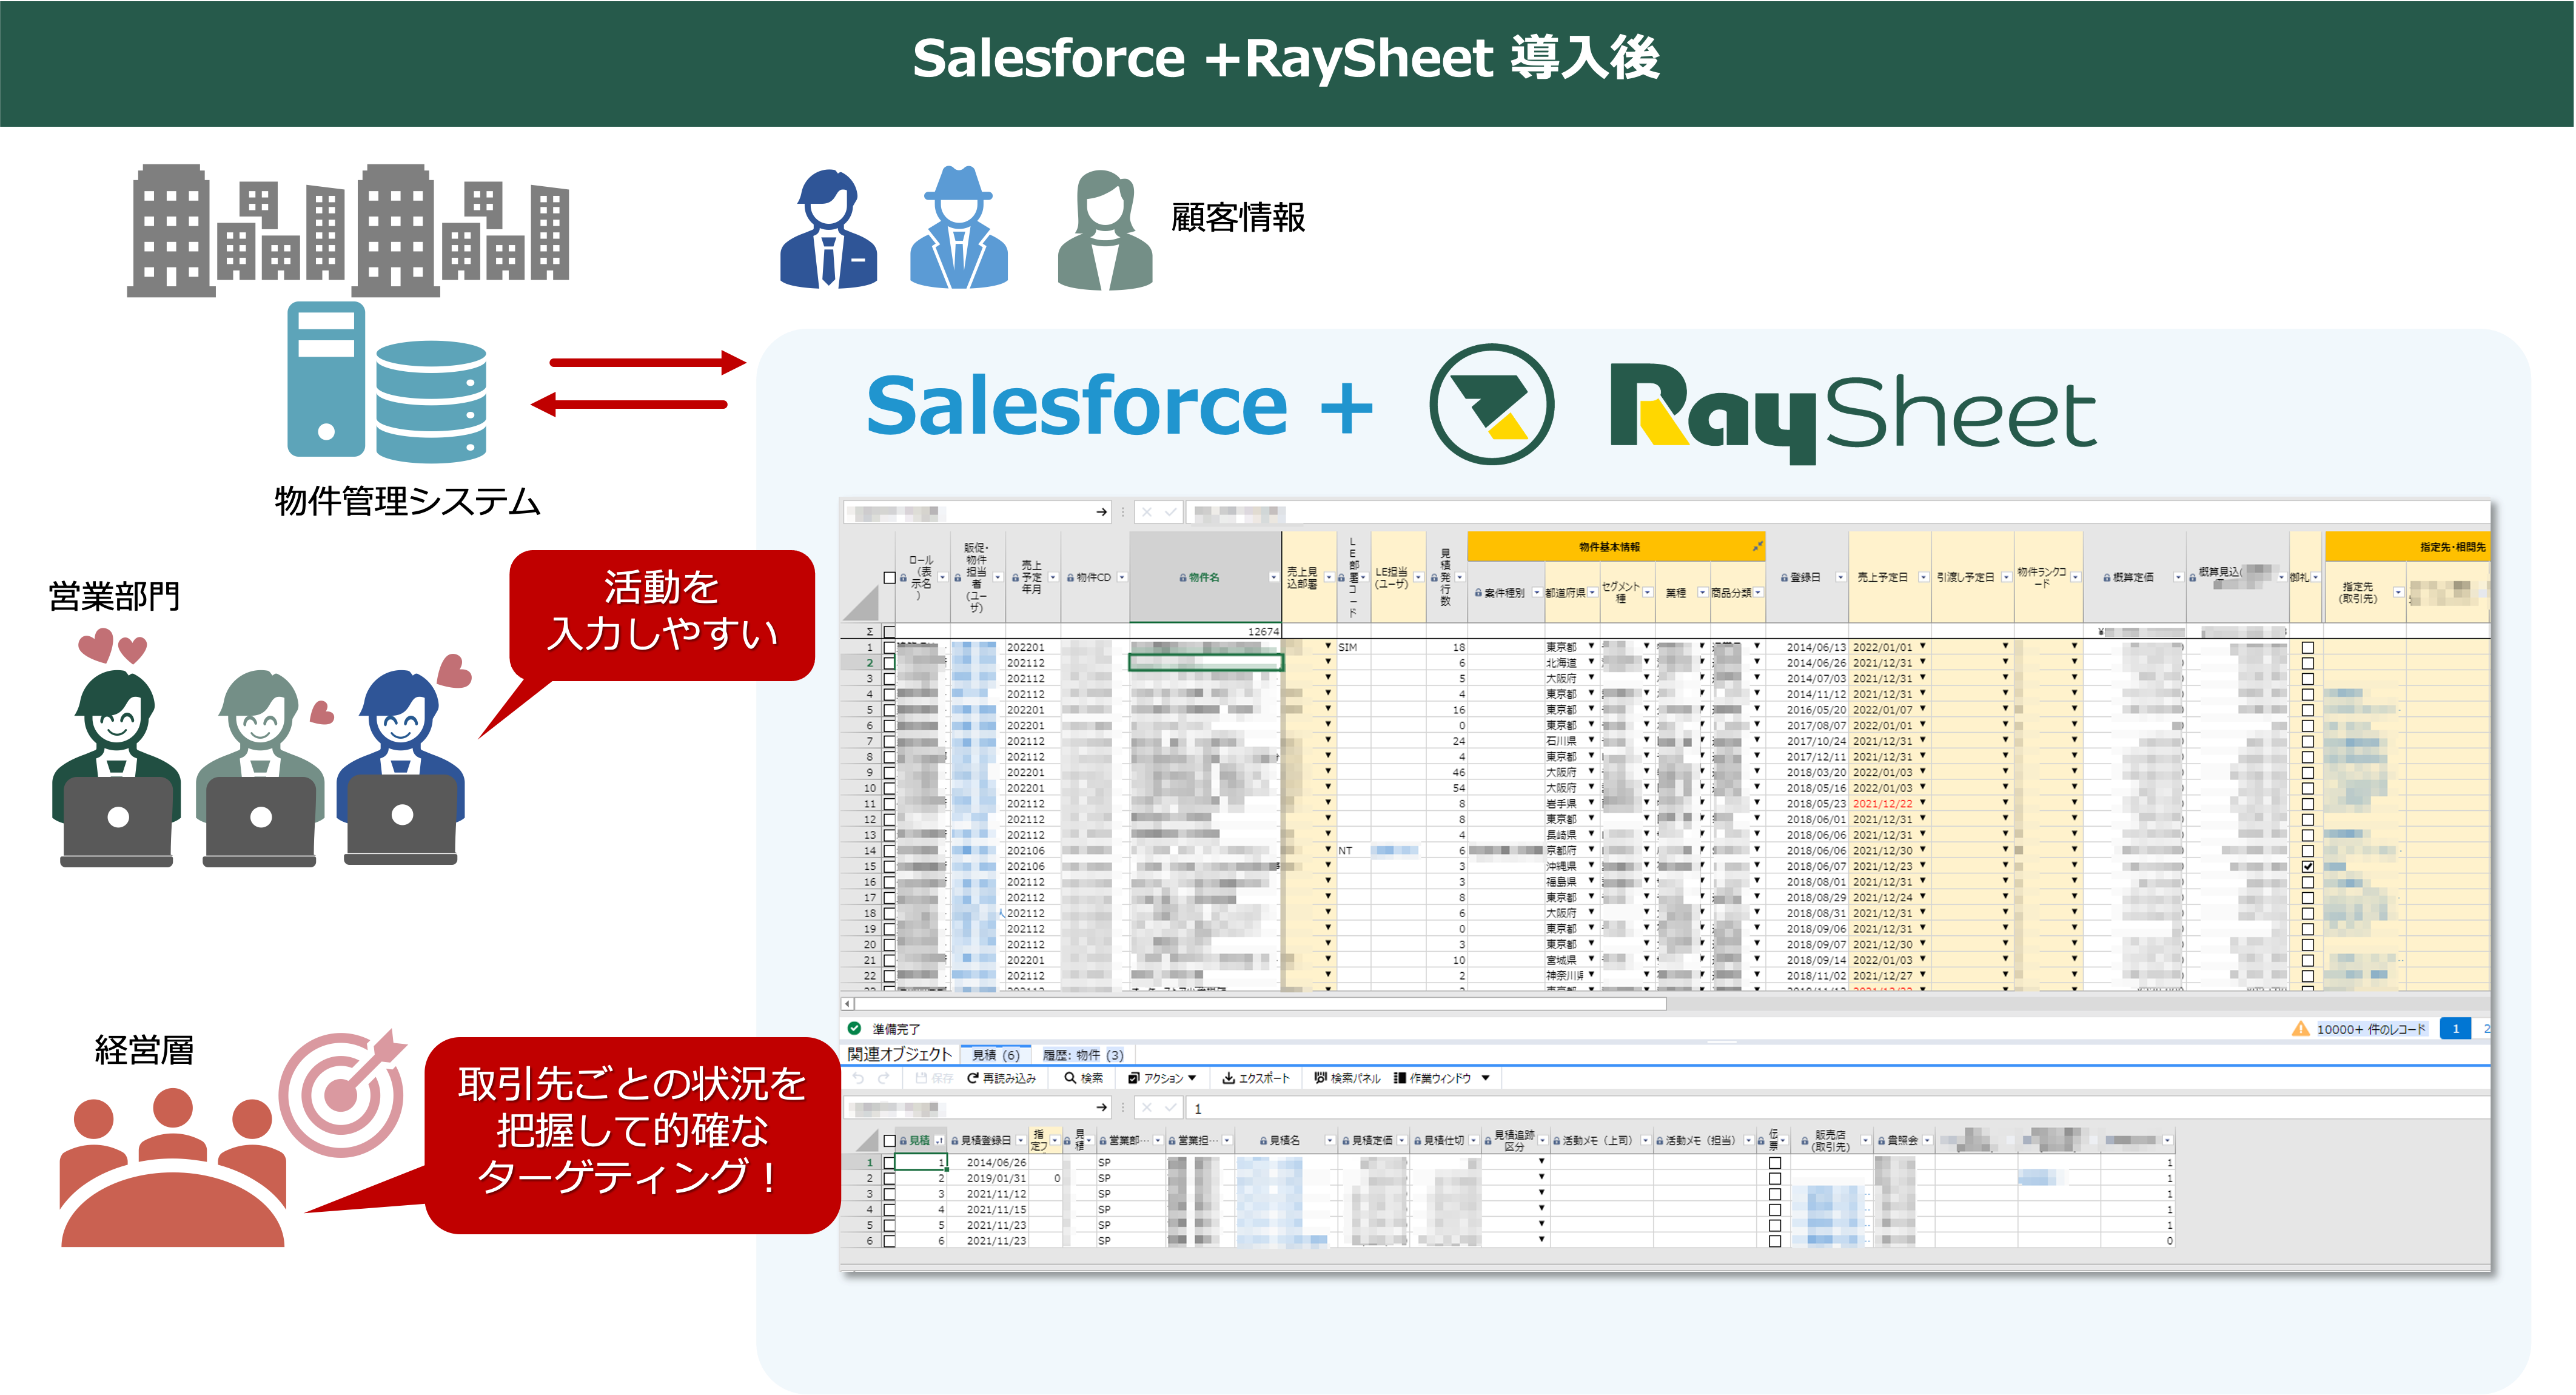The width and height of the screenshot is (2576, 1395).
Task: Click the arrow icon in lower name box
Action: pyautogui.click(x=1101, y=1107)
